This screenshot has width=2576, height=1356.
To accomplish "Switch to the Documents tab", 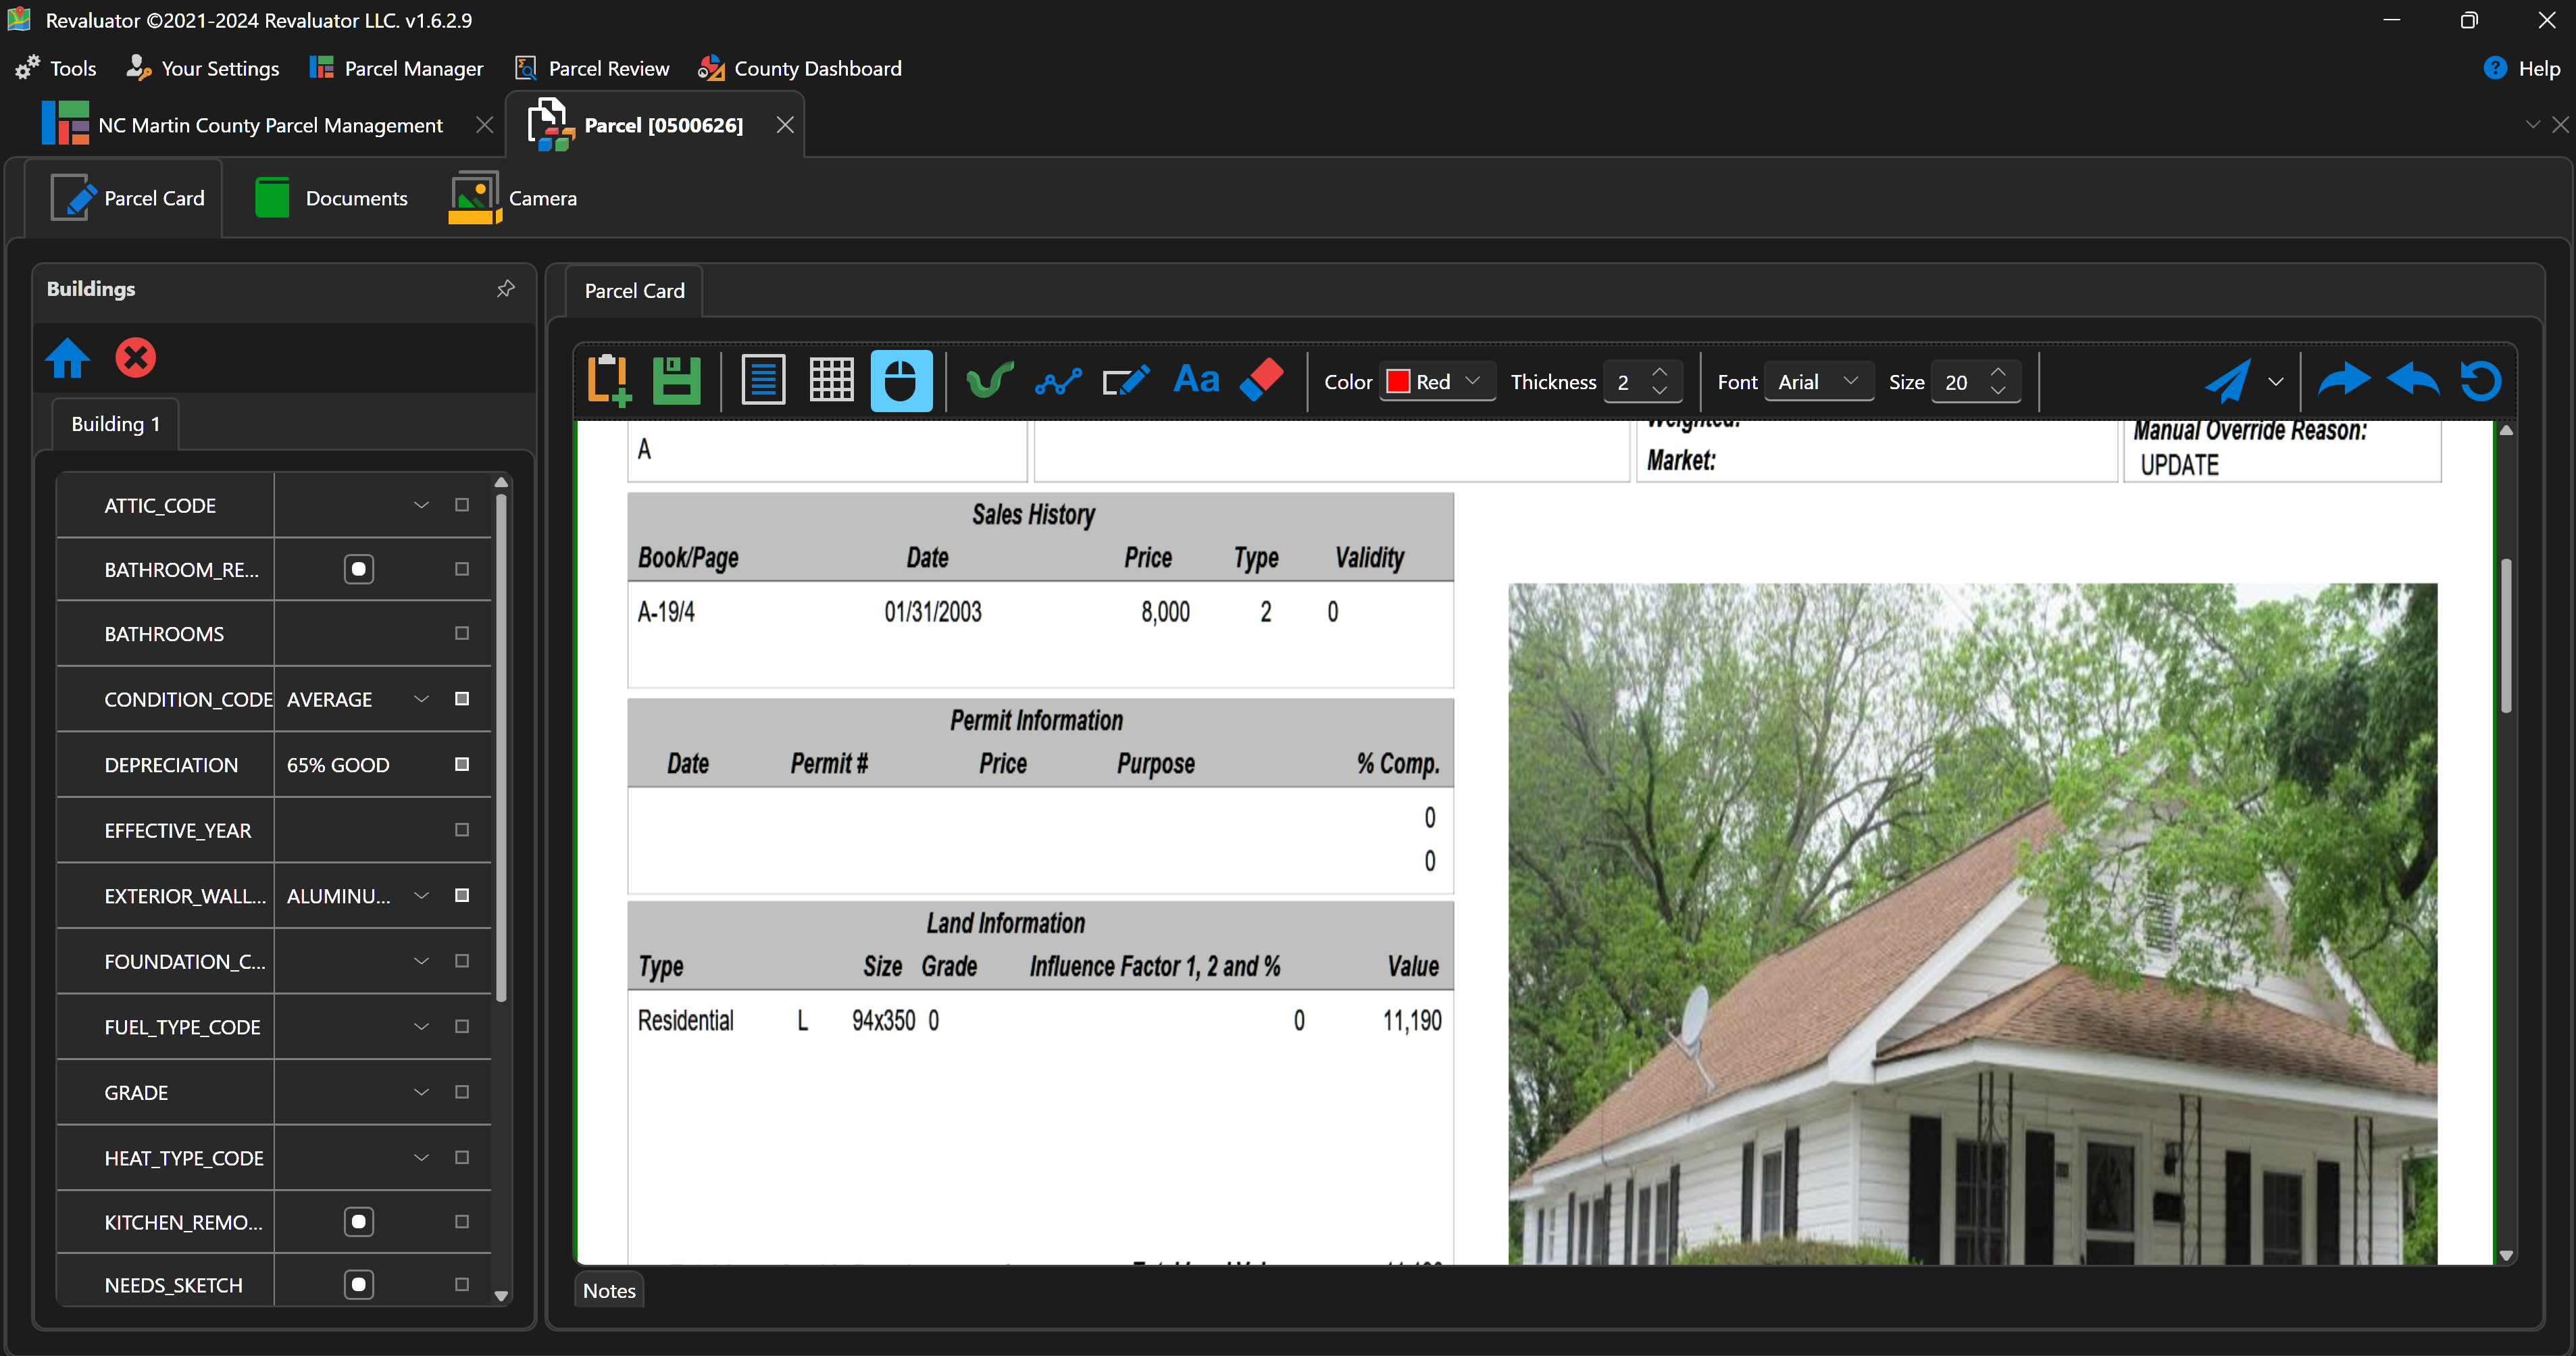I will pos(332,198).
